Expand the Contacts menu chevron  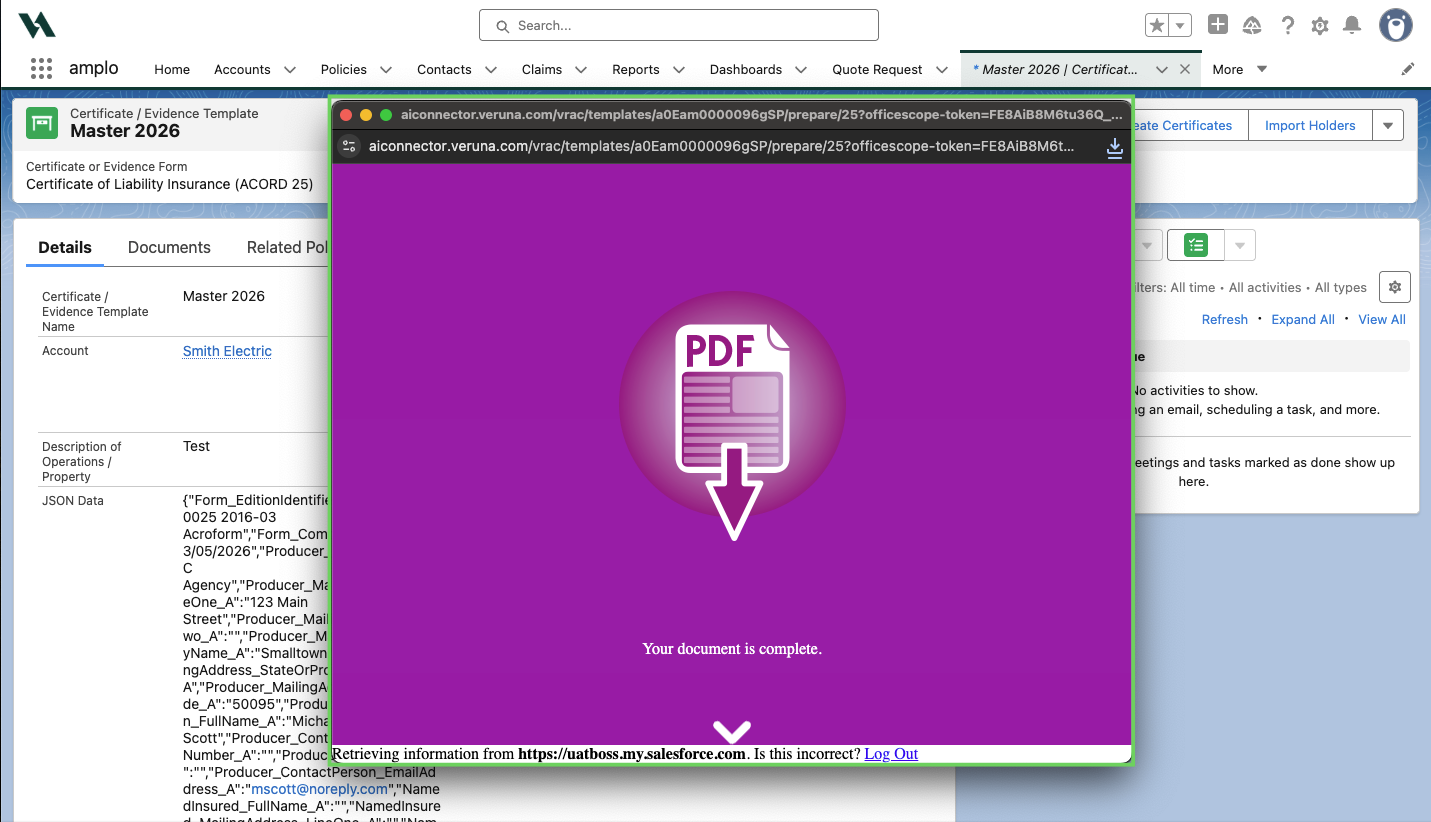491,69
